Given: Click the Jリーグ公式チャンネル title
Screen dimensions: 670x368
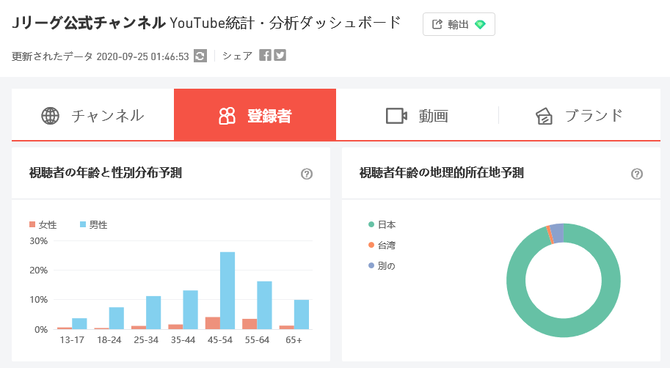Looking at the screenshot, I should pos(88,23).
